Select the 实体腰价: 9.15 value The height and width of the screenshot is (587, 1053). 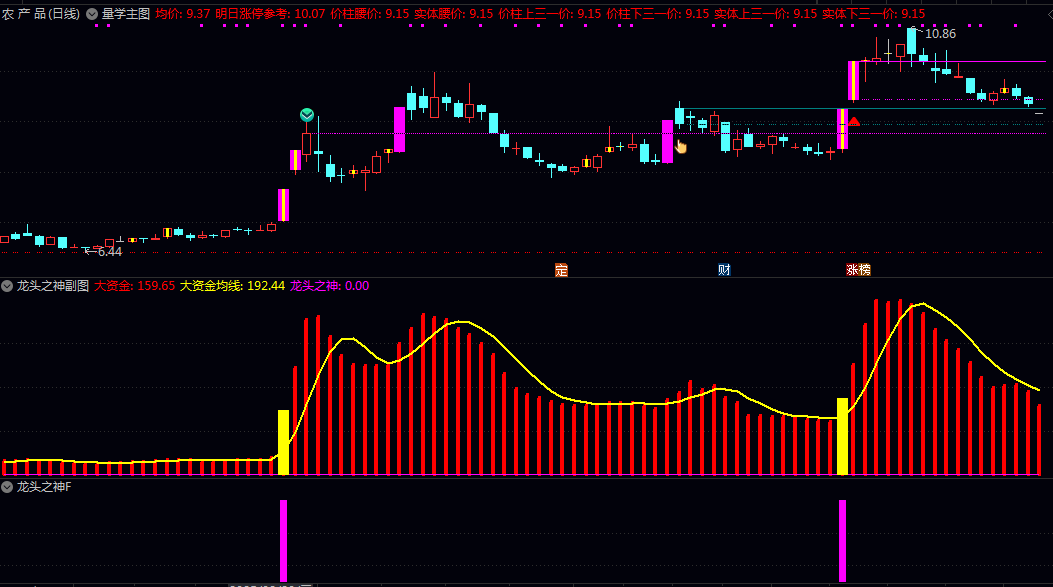(x=454, y=14)
